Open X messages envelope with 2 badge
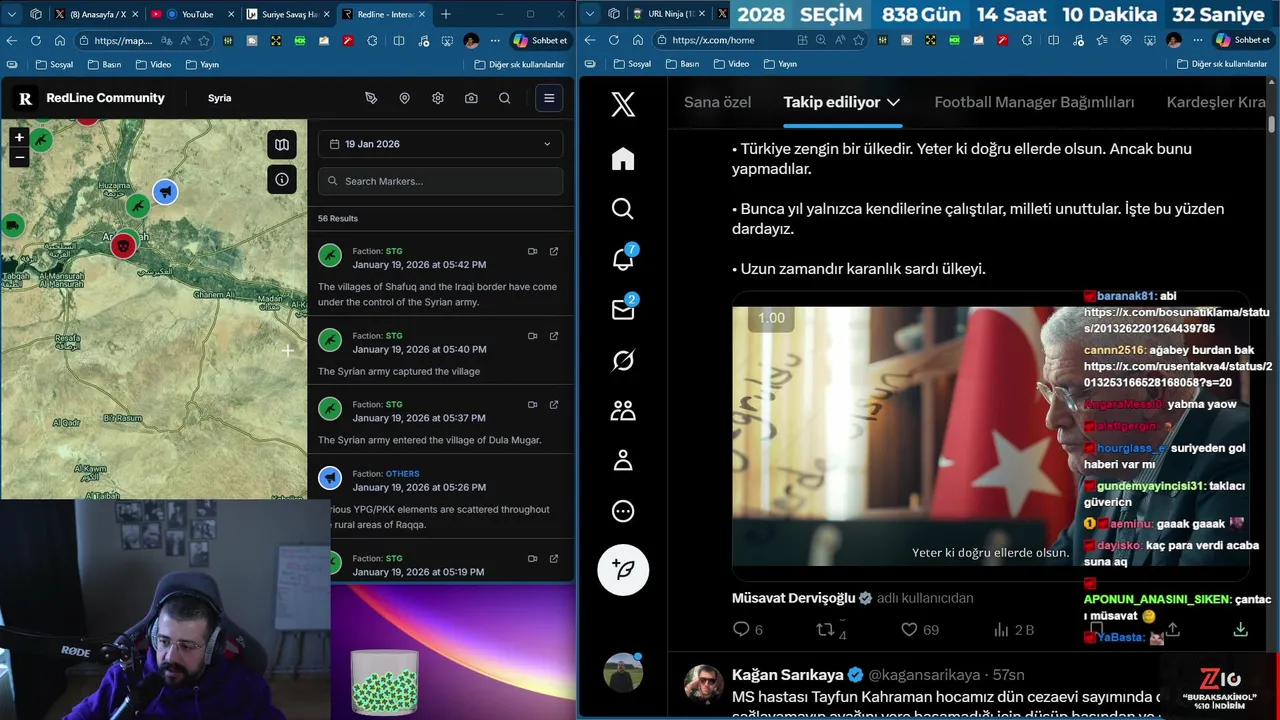This screenshot has height=720, width=1280. pyautogui.click(x=623, y=309)
